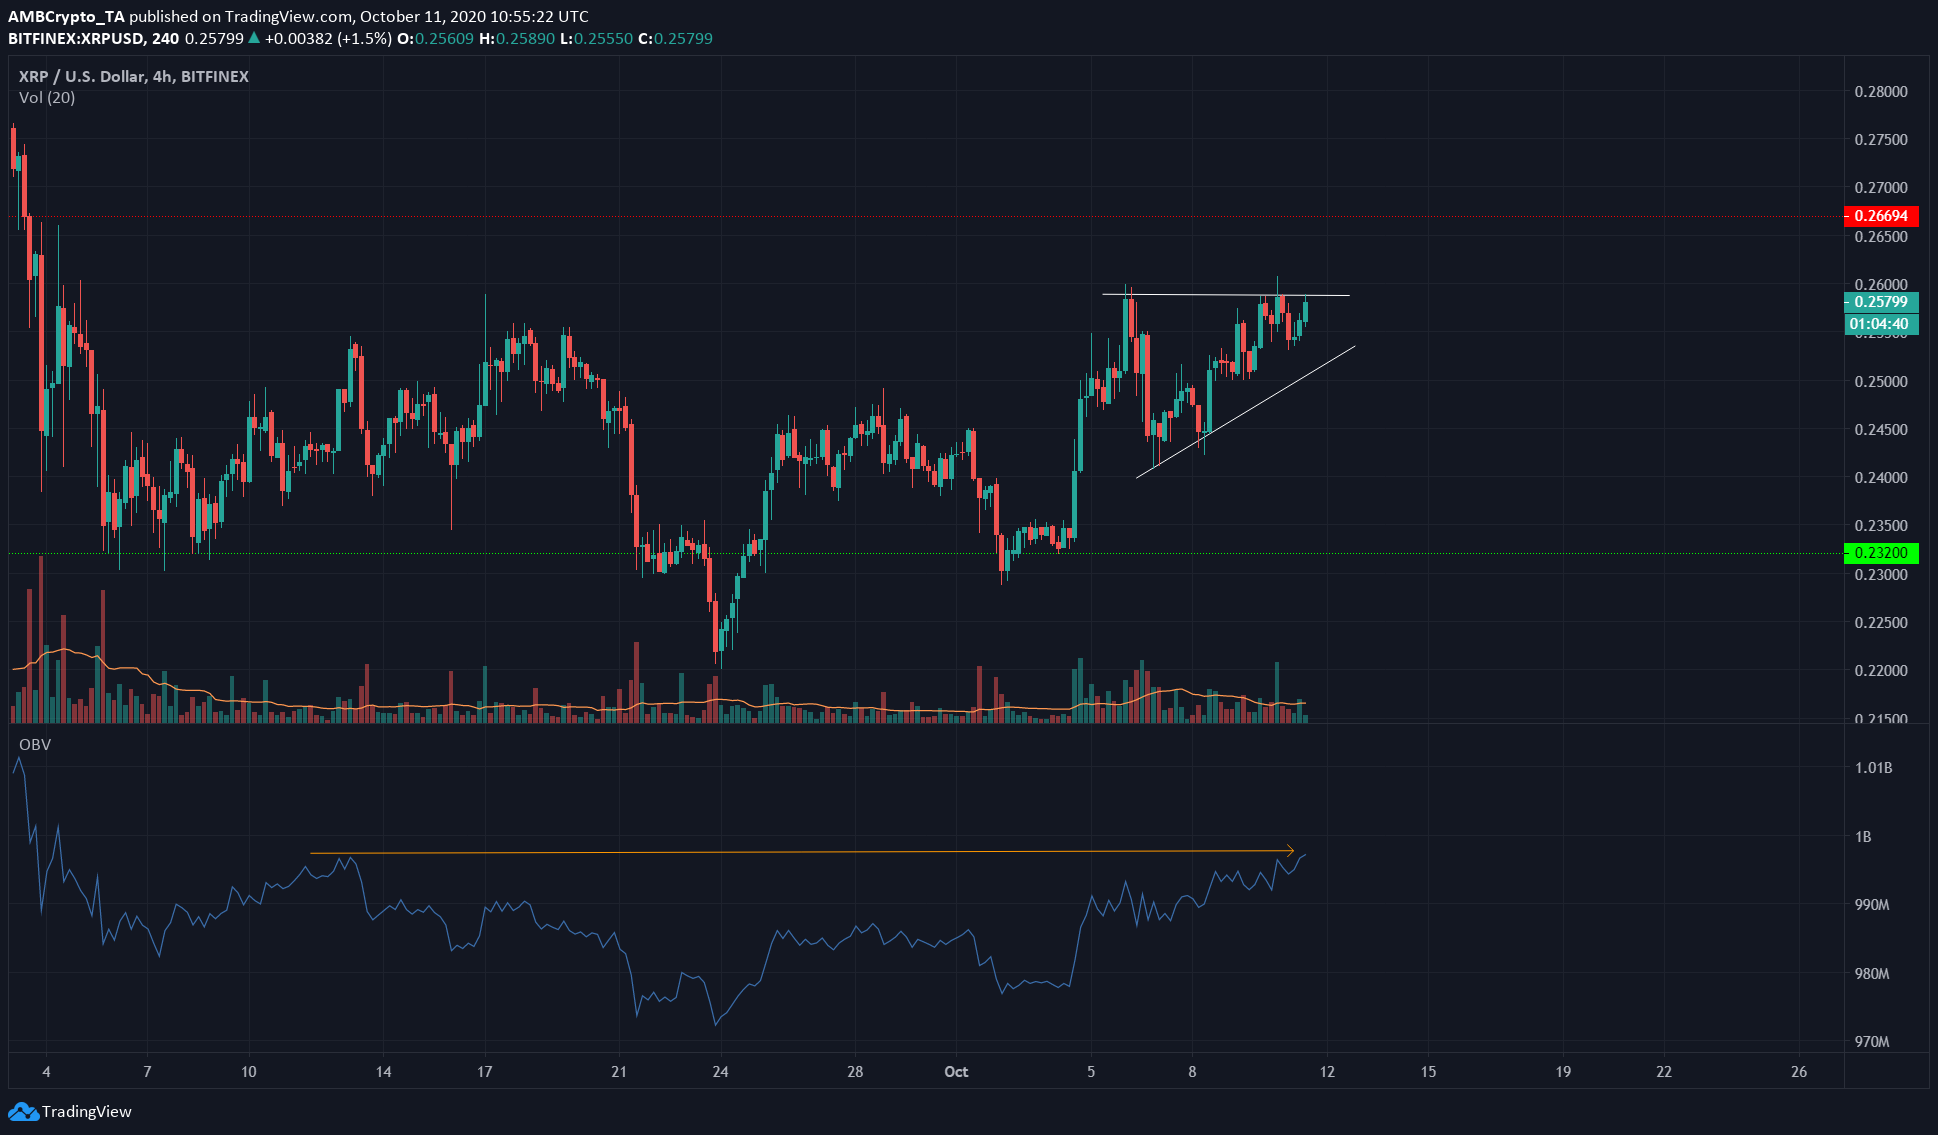
Task: Open the TradingView wordmark link
Action: pyautogui.click(x=86, y=1111)
